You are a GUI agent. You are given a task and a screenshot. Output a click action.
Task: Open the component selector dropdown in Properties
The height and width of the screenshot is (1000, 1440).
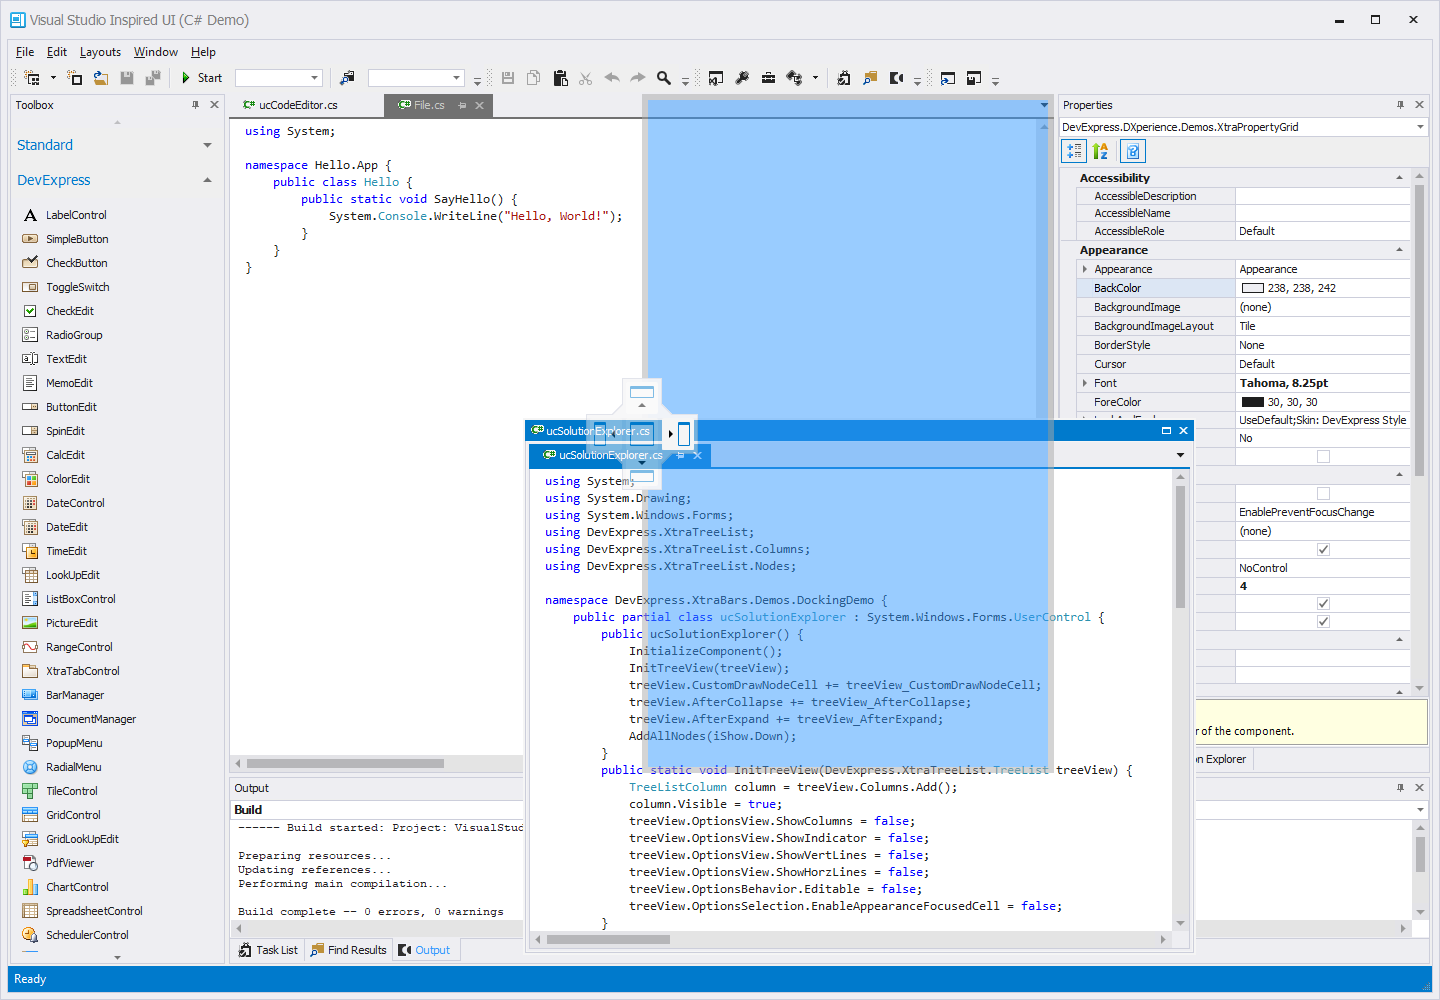click(1420, 126)
